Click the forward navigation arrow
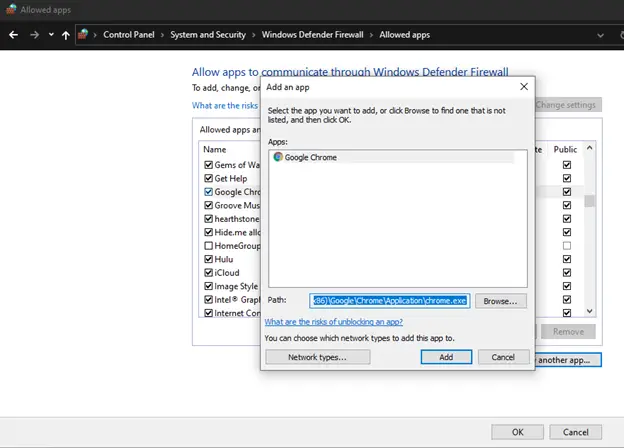Image resolution: width=624 pixels, height=448 pixels. (35, 35)
